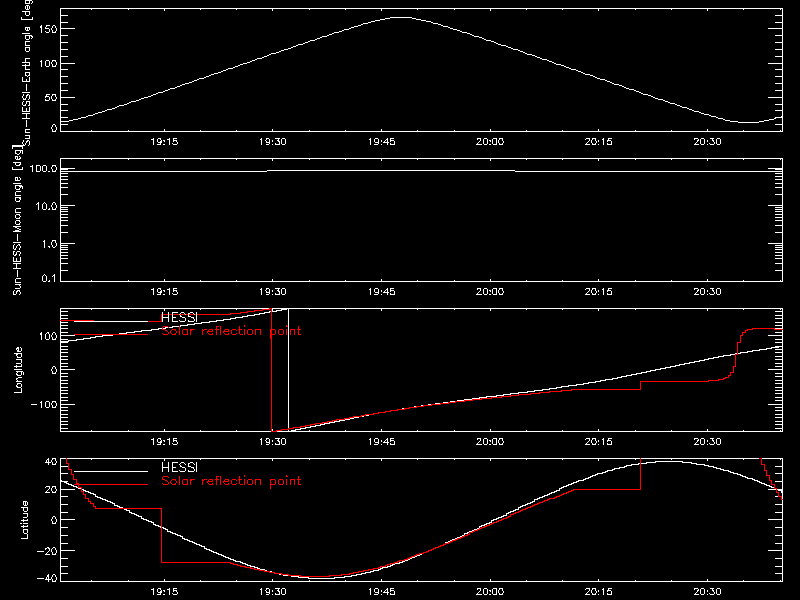Click the red legend line in Longitude plot
Viewport: 800px width, 600px height.
[x=111, y=335]
